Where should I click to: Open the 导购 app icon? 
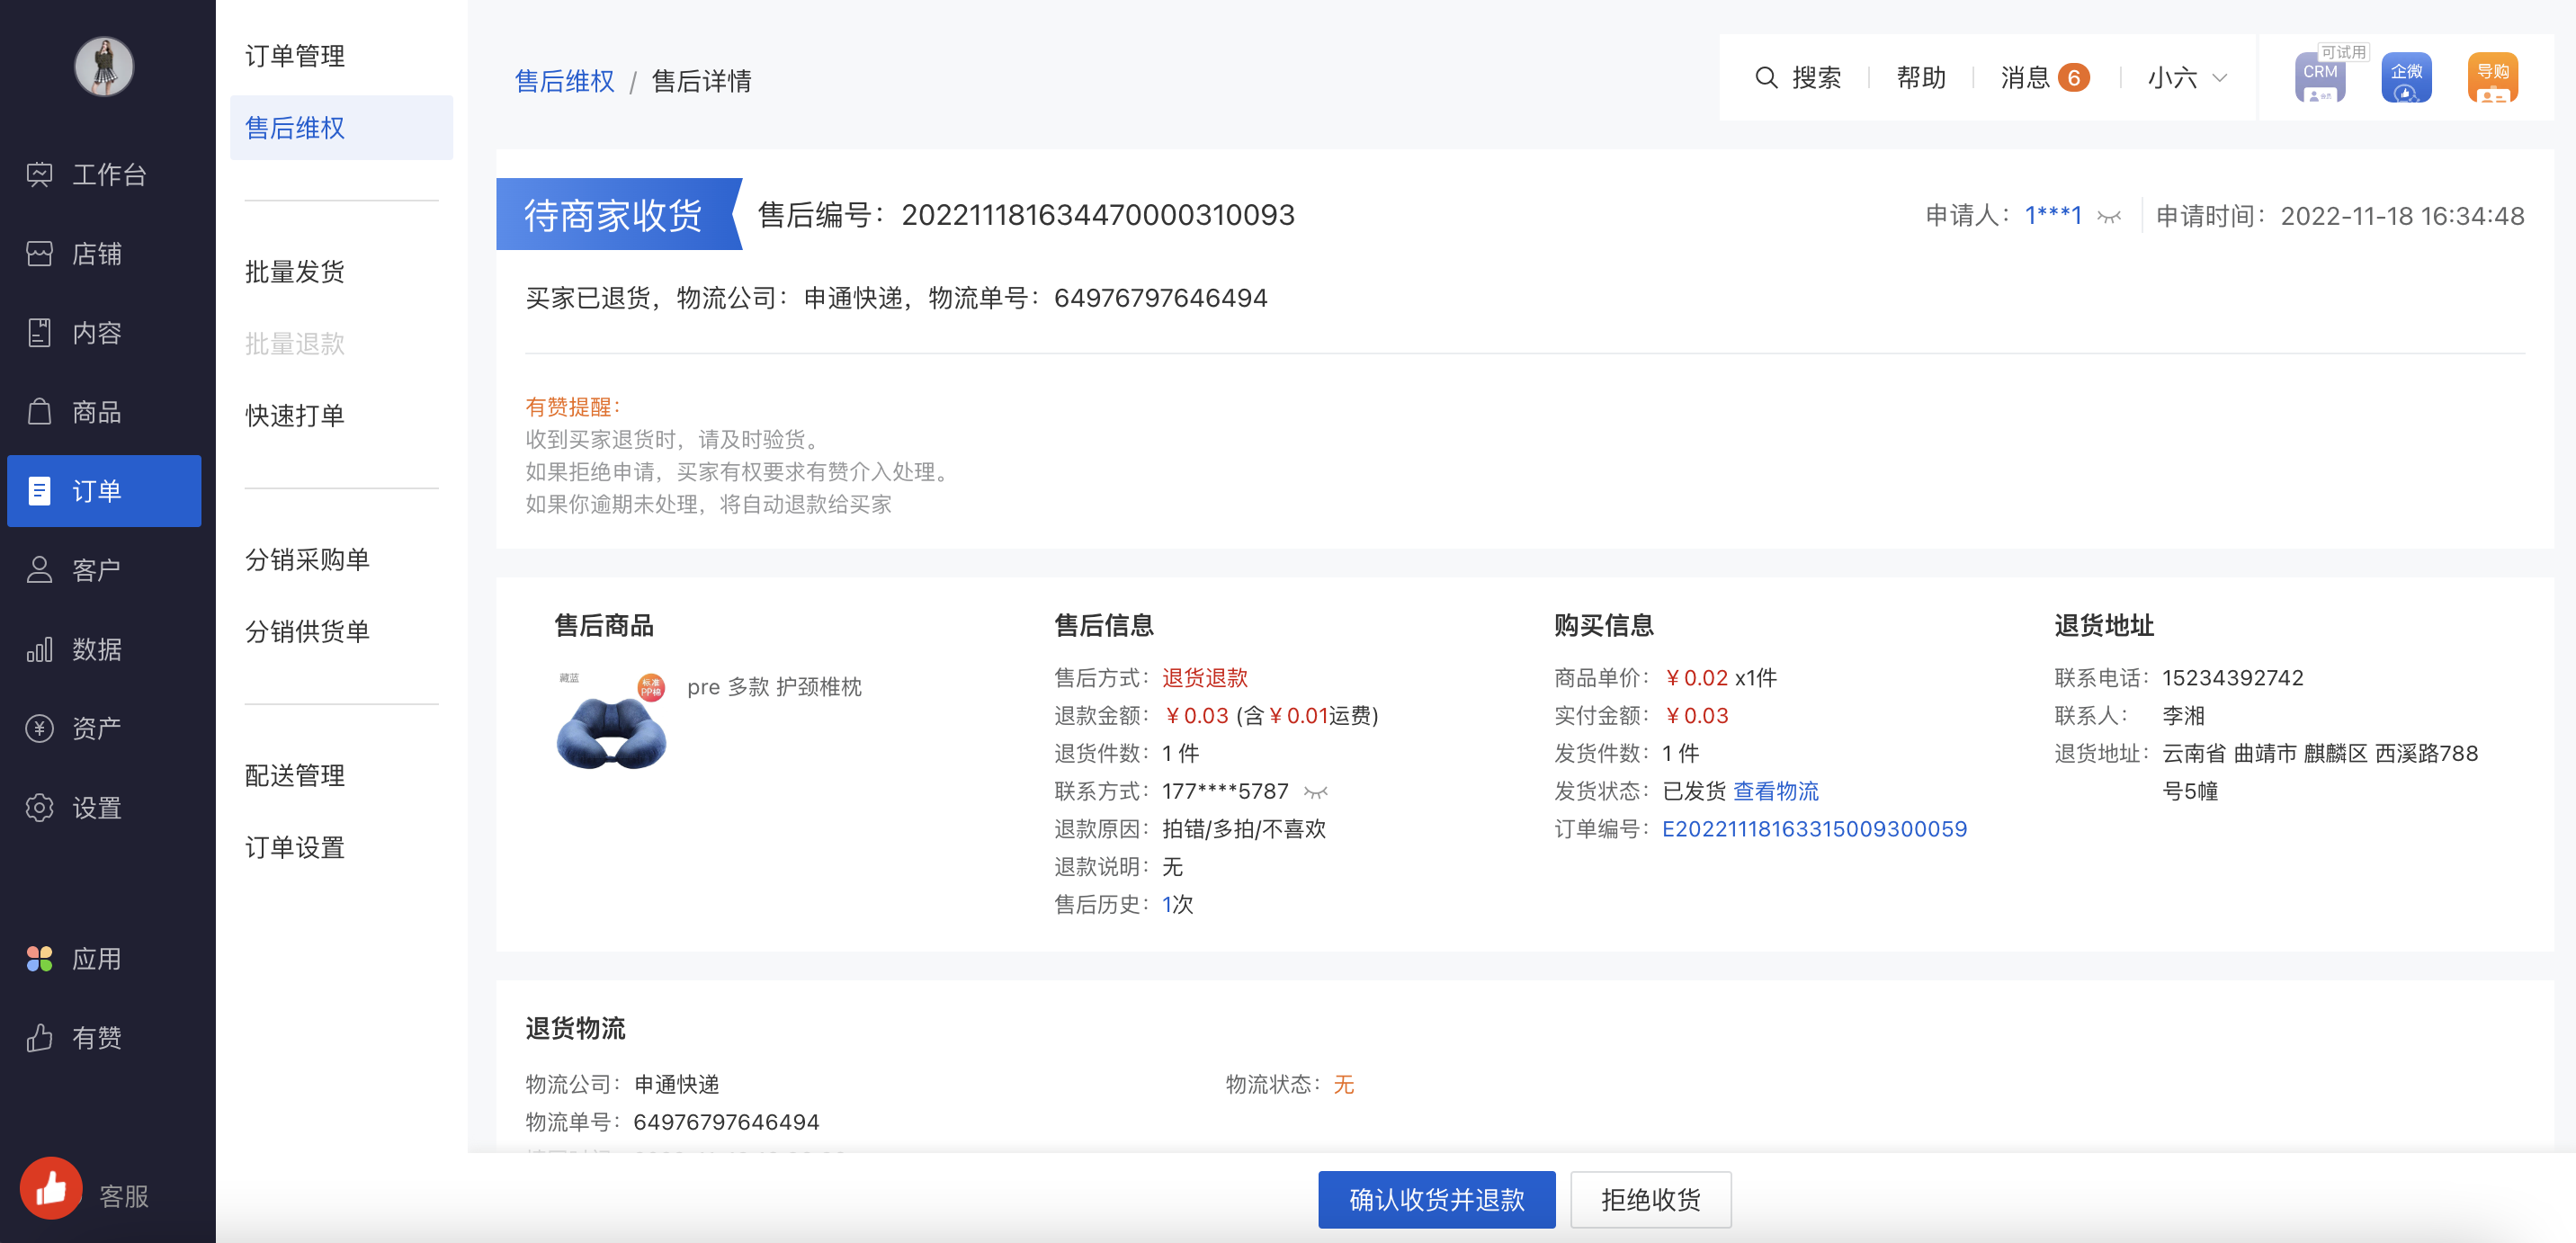(x=2492, y=78)
